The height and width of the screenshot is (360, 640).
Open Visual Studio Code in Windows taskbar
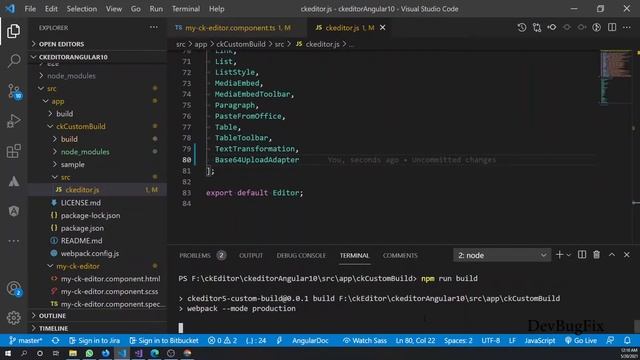pos(122,353)
